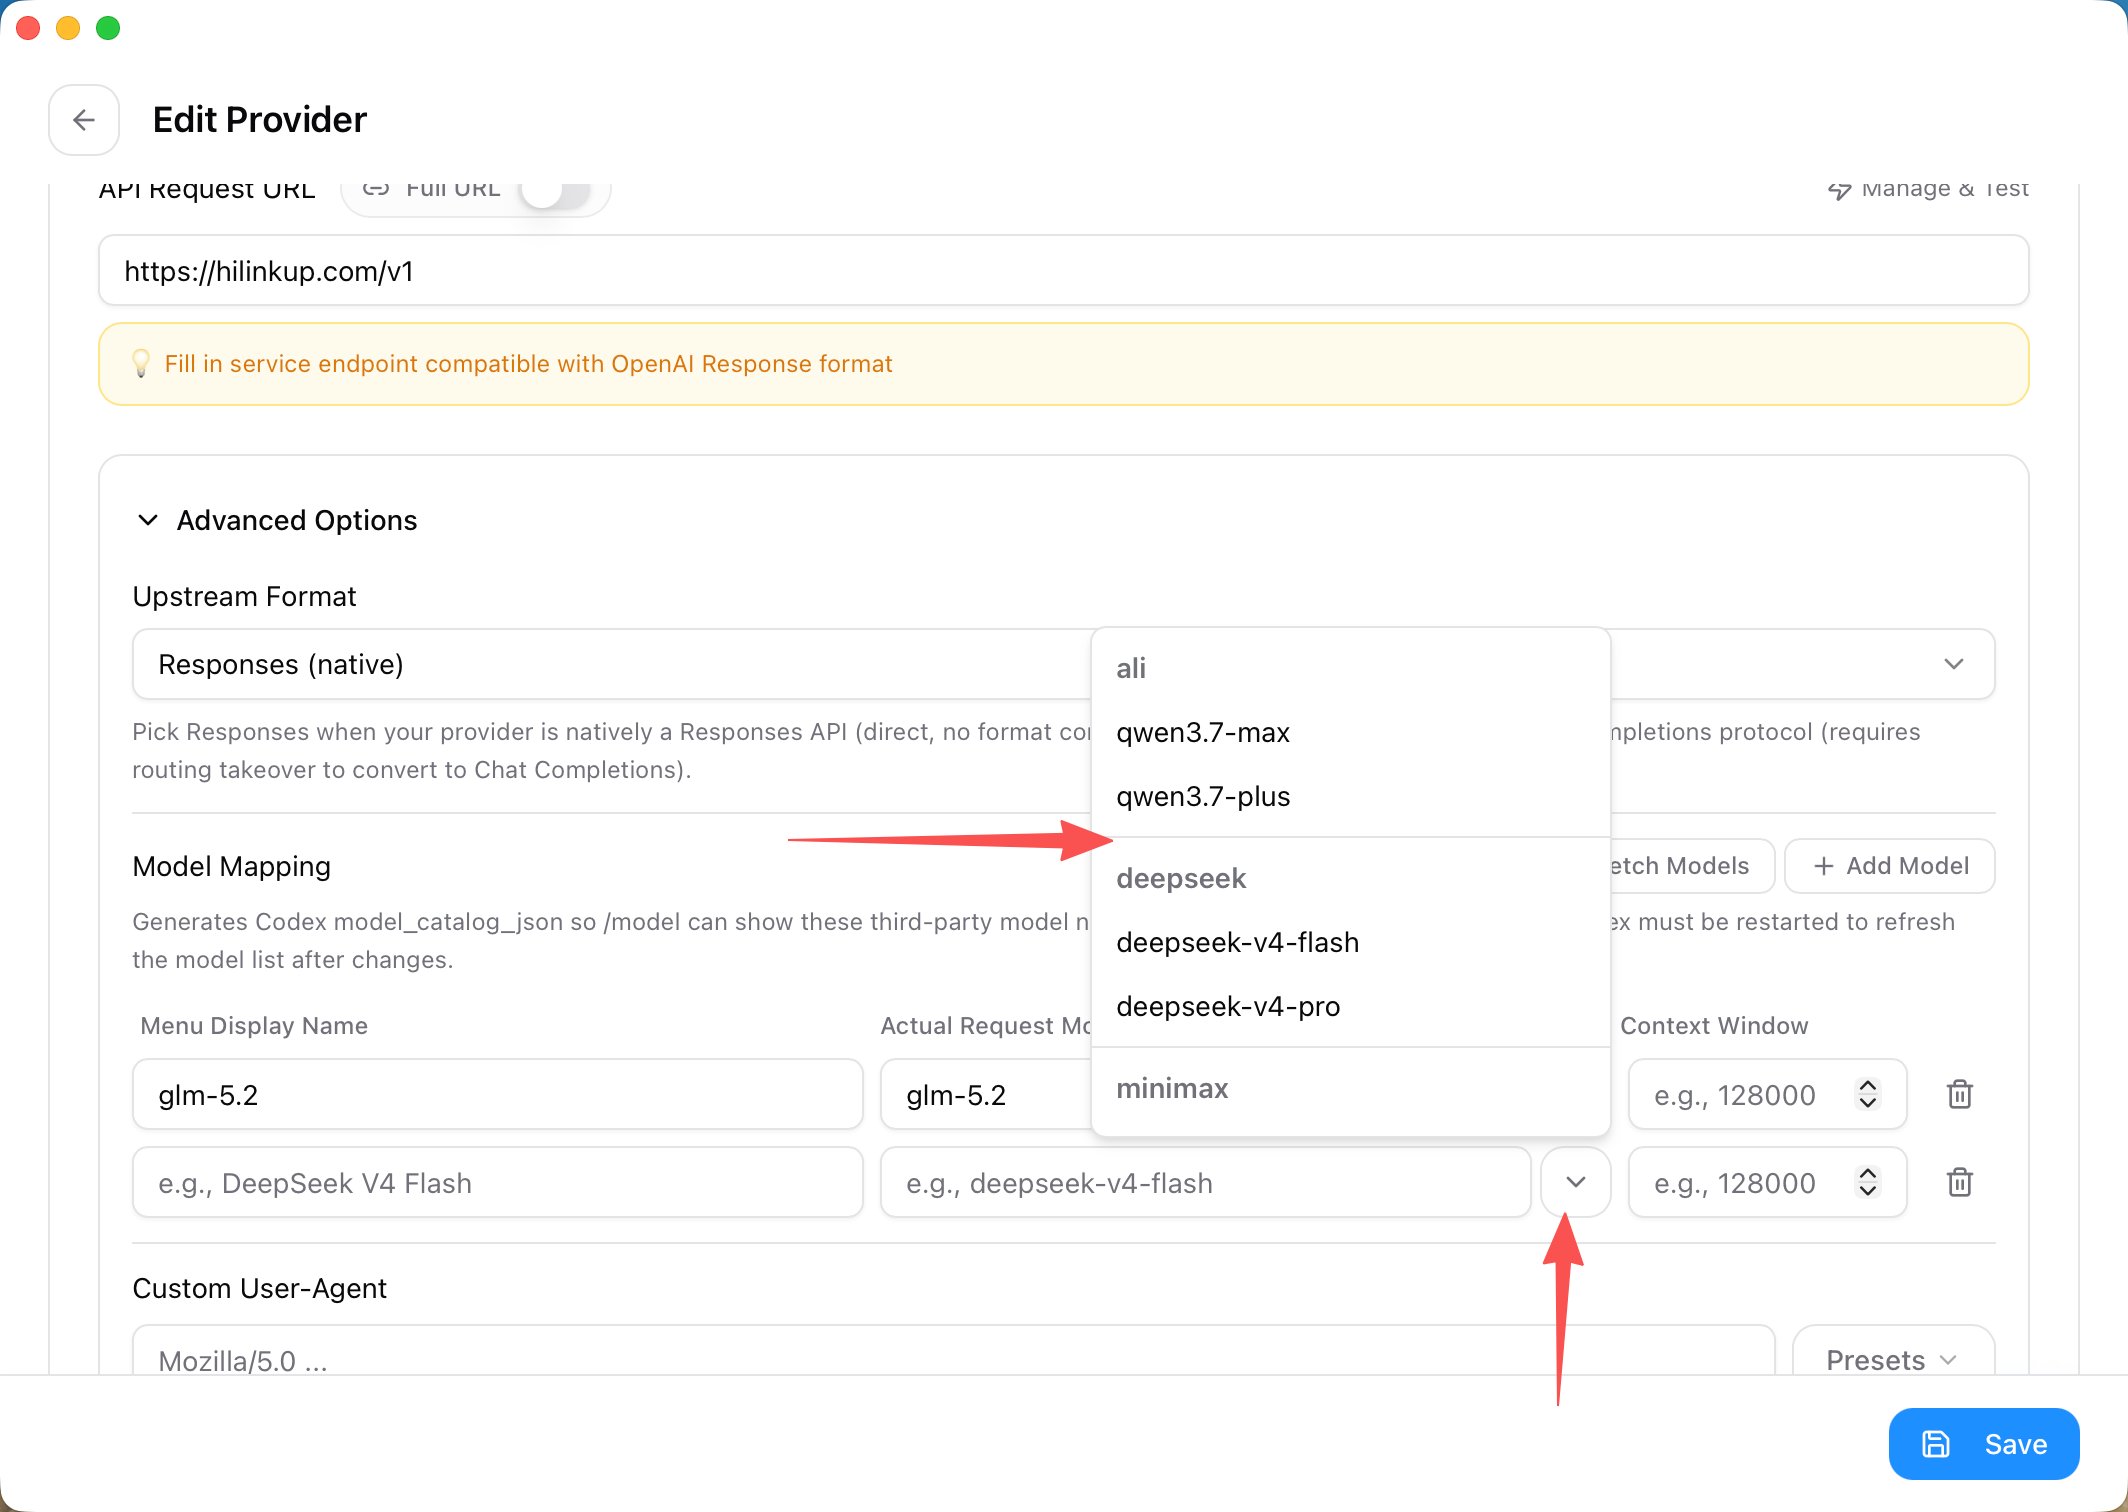The image size is (2128, 1512).
Task: Save the provider settings
Action: pos(1984,1444)
